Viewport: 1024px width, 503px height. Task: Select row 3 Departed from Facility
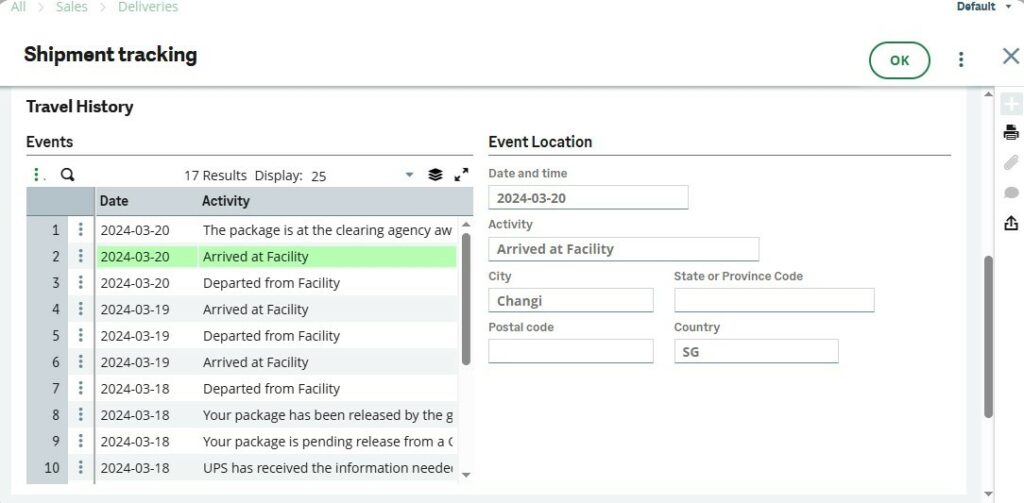coord(271,283)
